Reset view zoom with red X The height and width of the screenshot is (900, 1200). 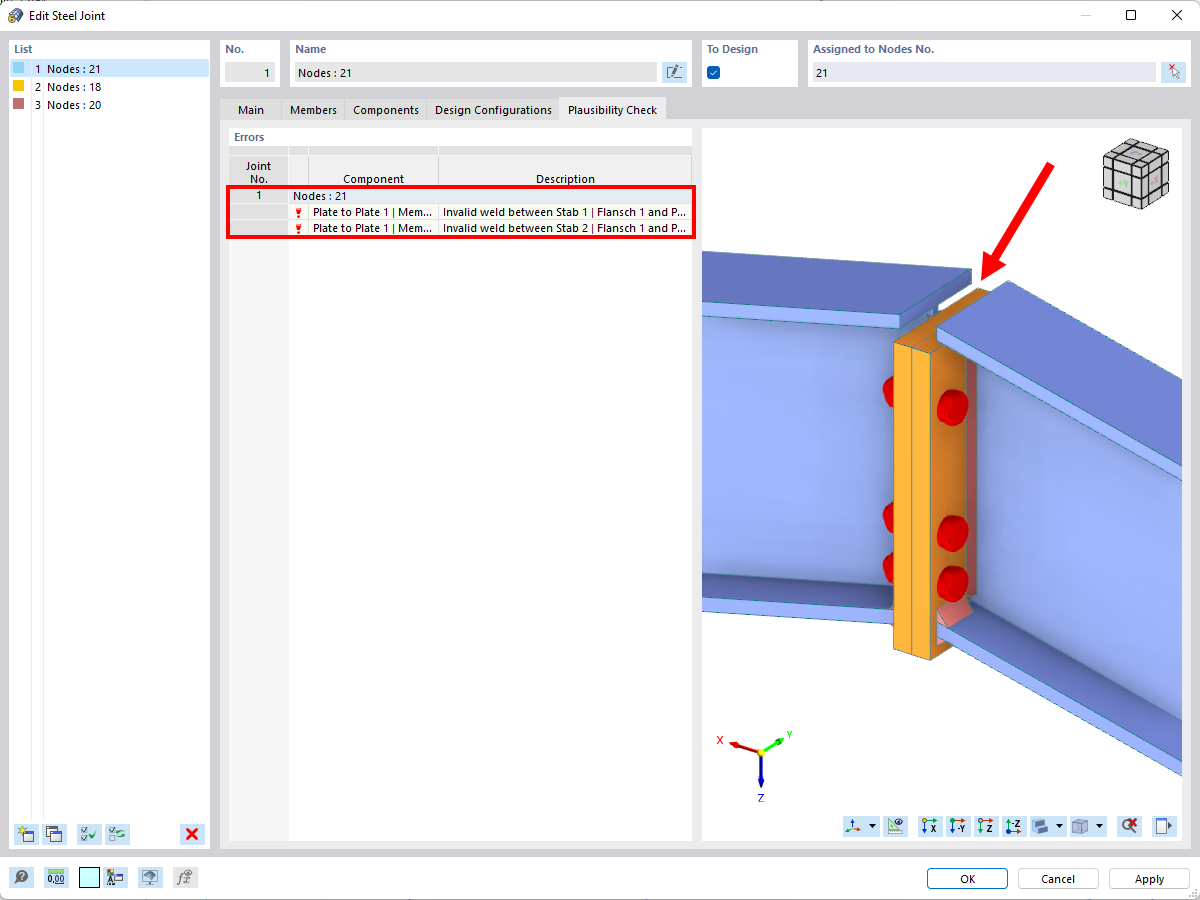(x=1130, y=826)
